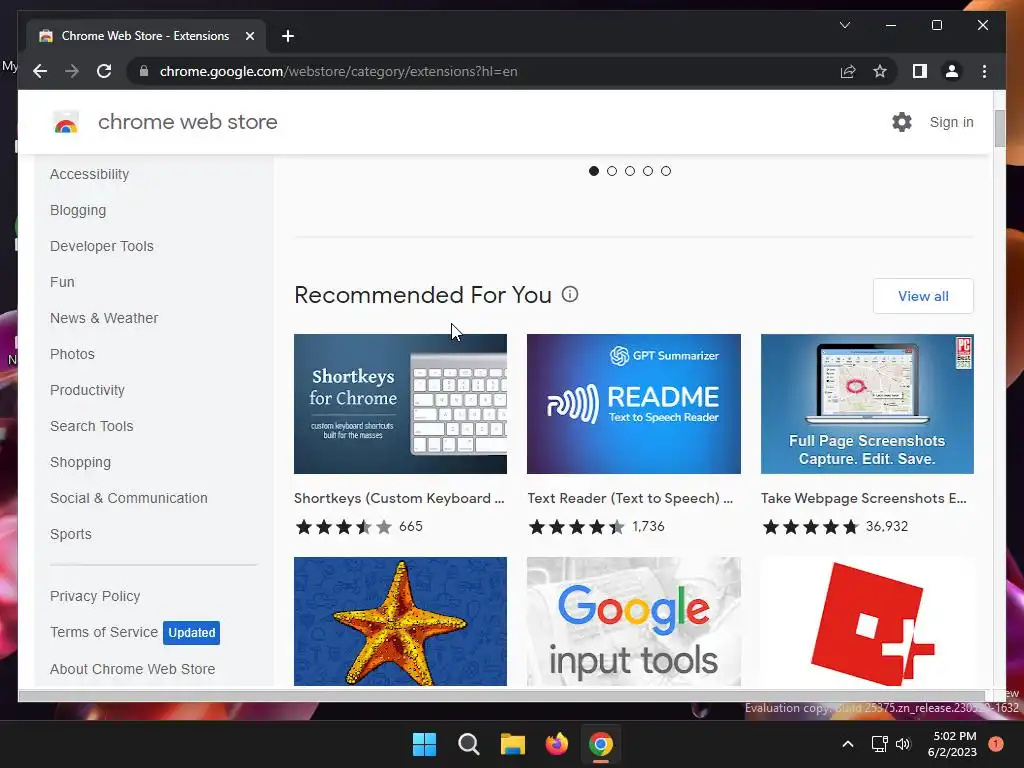Open Windows Start menu
The image size is (1024, 768).
click(424, 744)
